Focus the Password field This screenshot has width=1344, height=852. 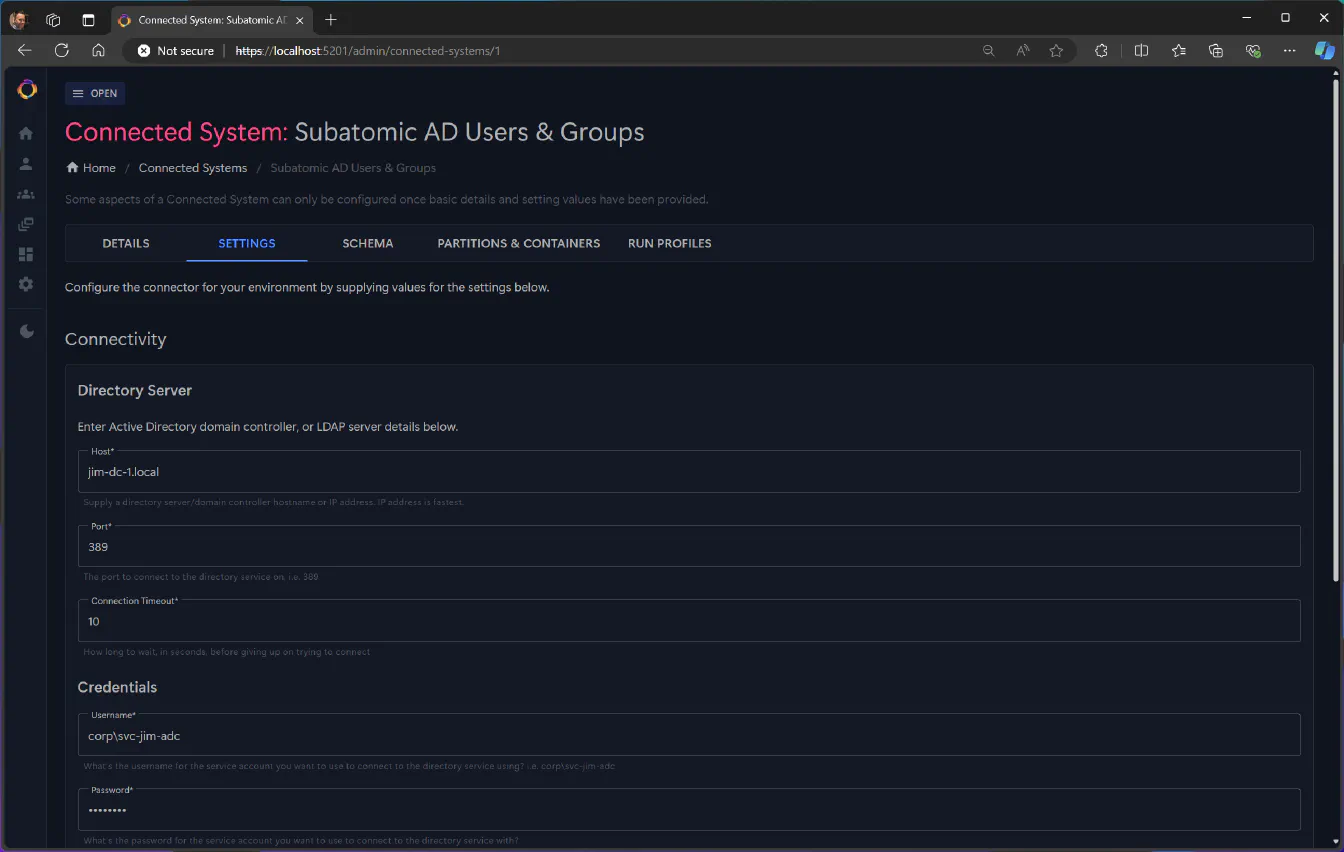point(688,810)
